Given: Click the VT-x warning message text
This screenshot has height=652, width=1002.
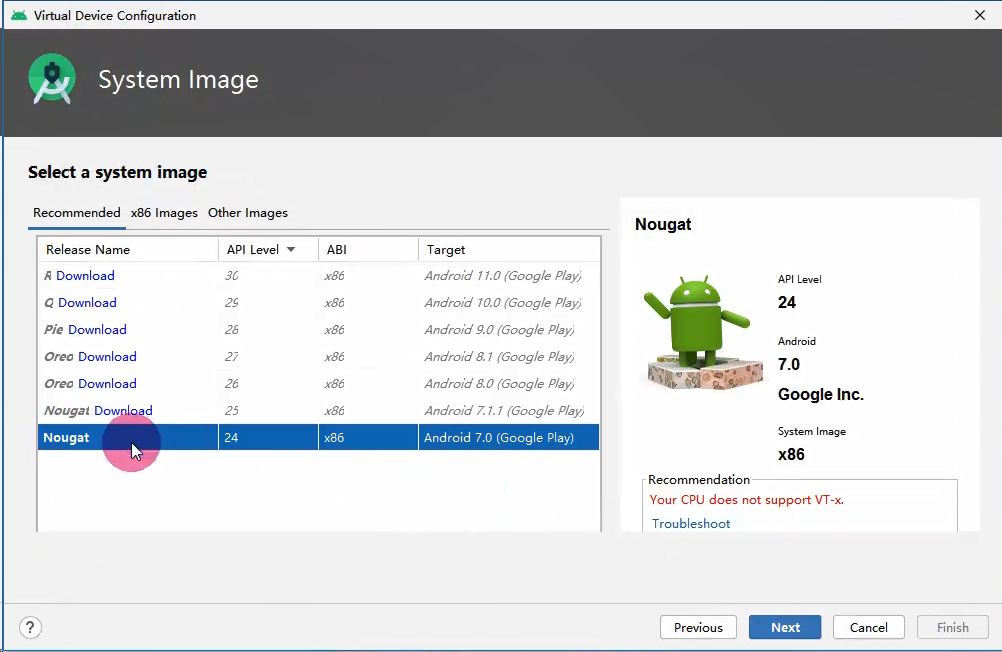Looking at the screenshot, I should pyautogui.click(x=746, y=500).
